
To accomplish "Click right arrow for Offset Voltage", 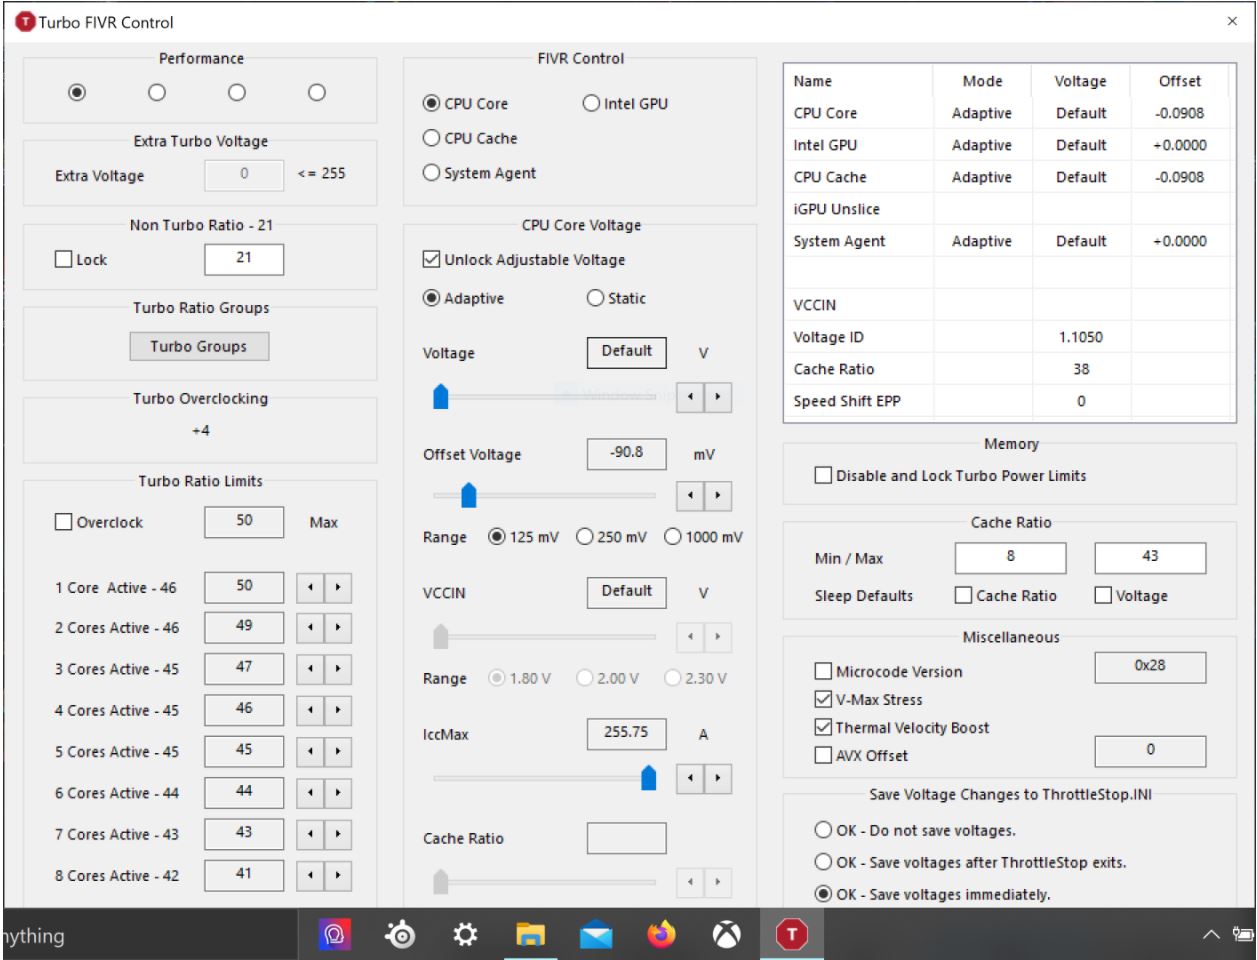I will click(x=717, y=496).
